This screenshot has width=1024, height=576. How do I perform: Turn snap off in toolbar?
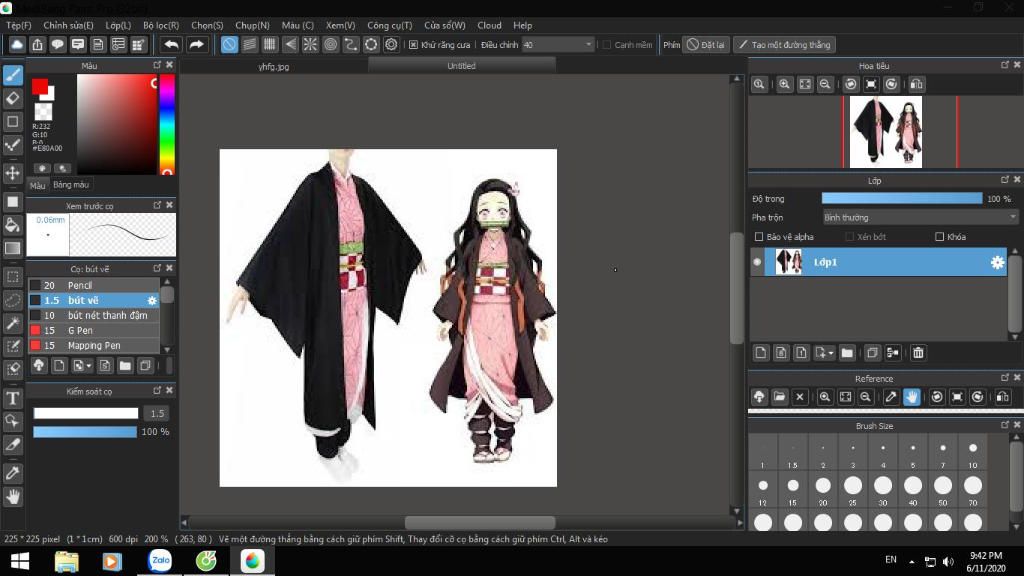click(229, 44)
